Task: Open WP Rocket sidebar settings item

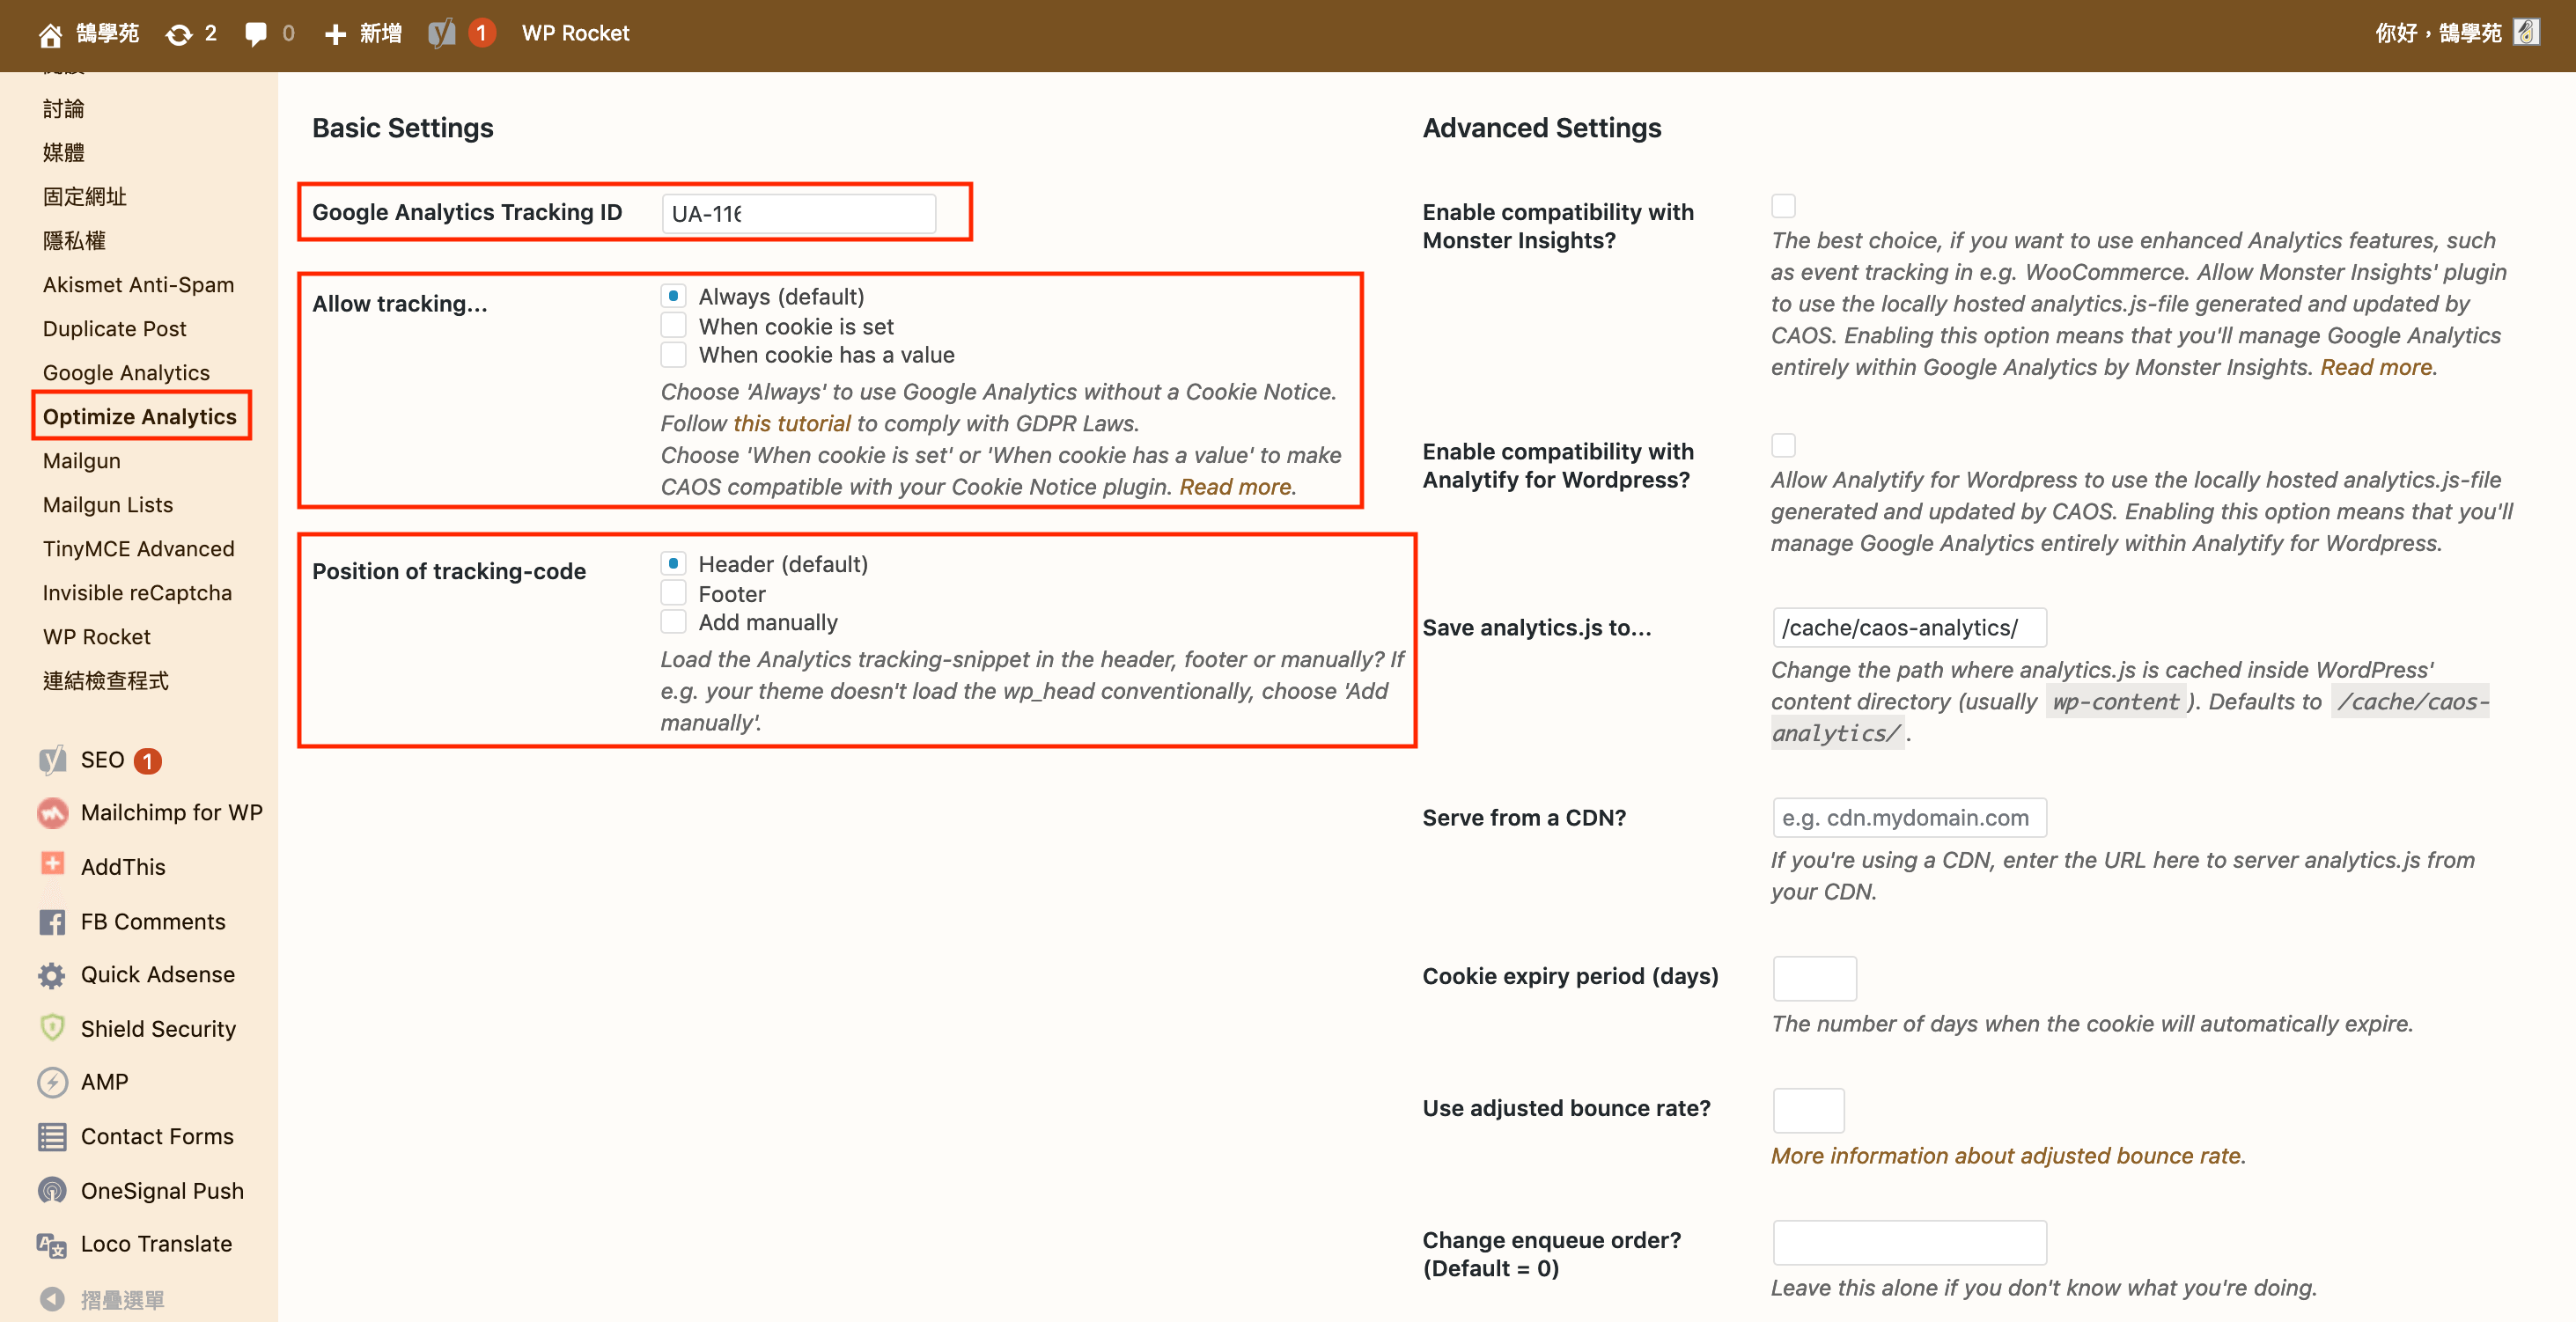Action: click(x=97, y=637)
